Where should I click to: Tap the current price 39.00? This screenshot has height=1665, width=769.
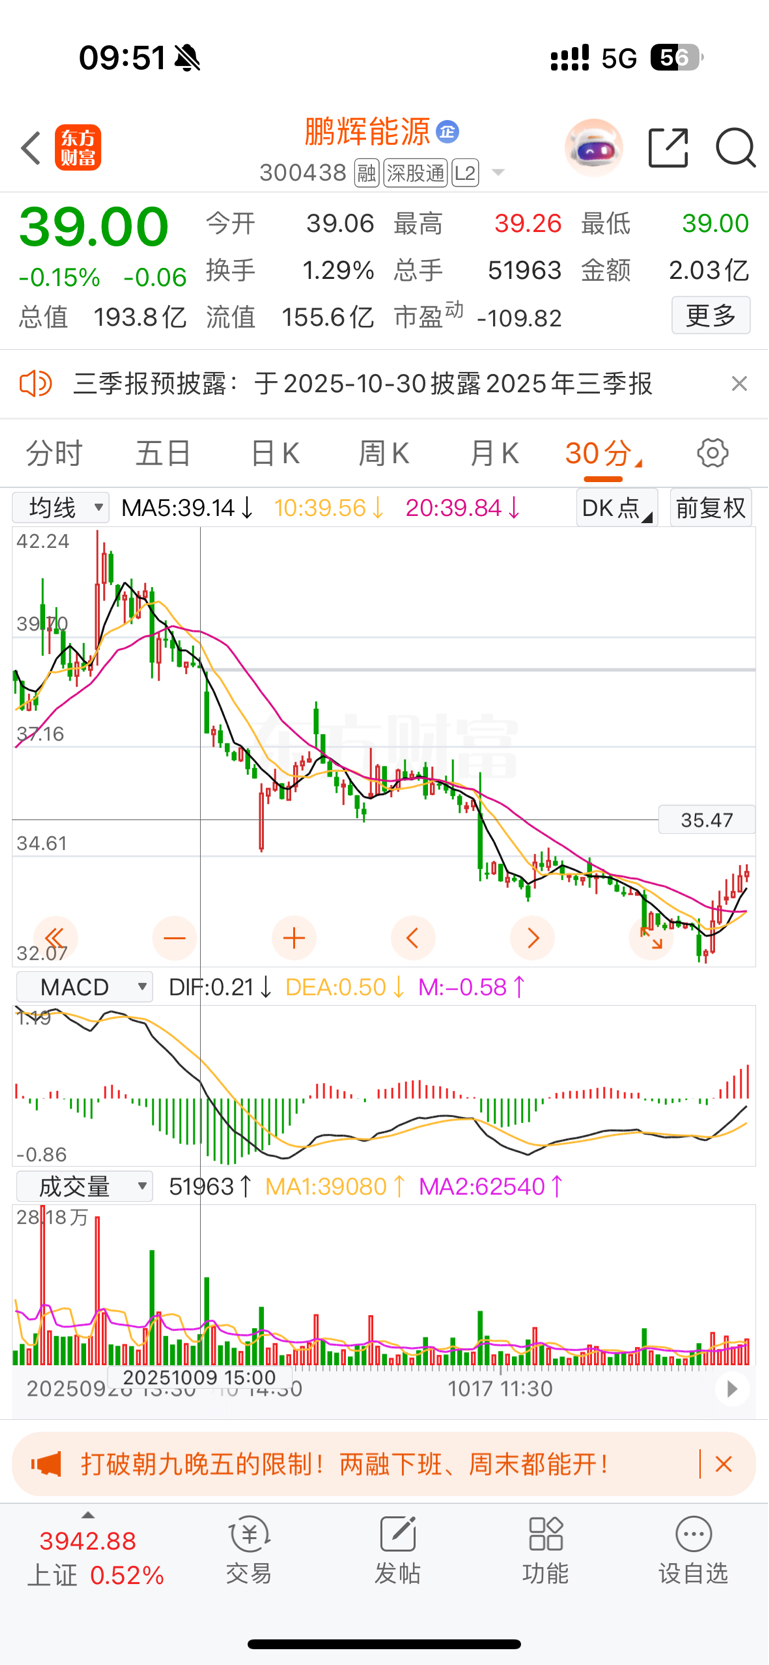(94, 227)
